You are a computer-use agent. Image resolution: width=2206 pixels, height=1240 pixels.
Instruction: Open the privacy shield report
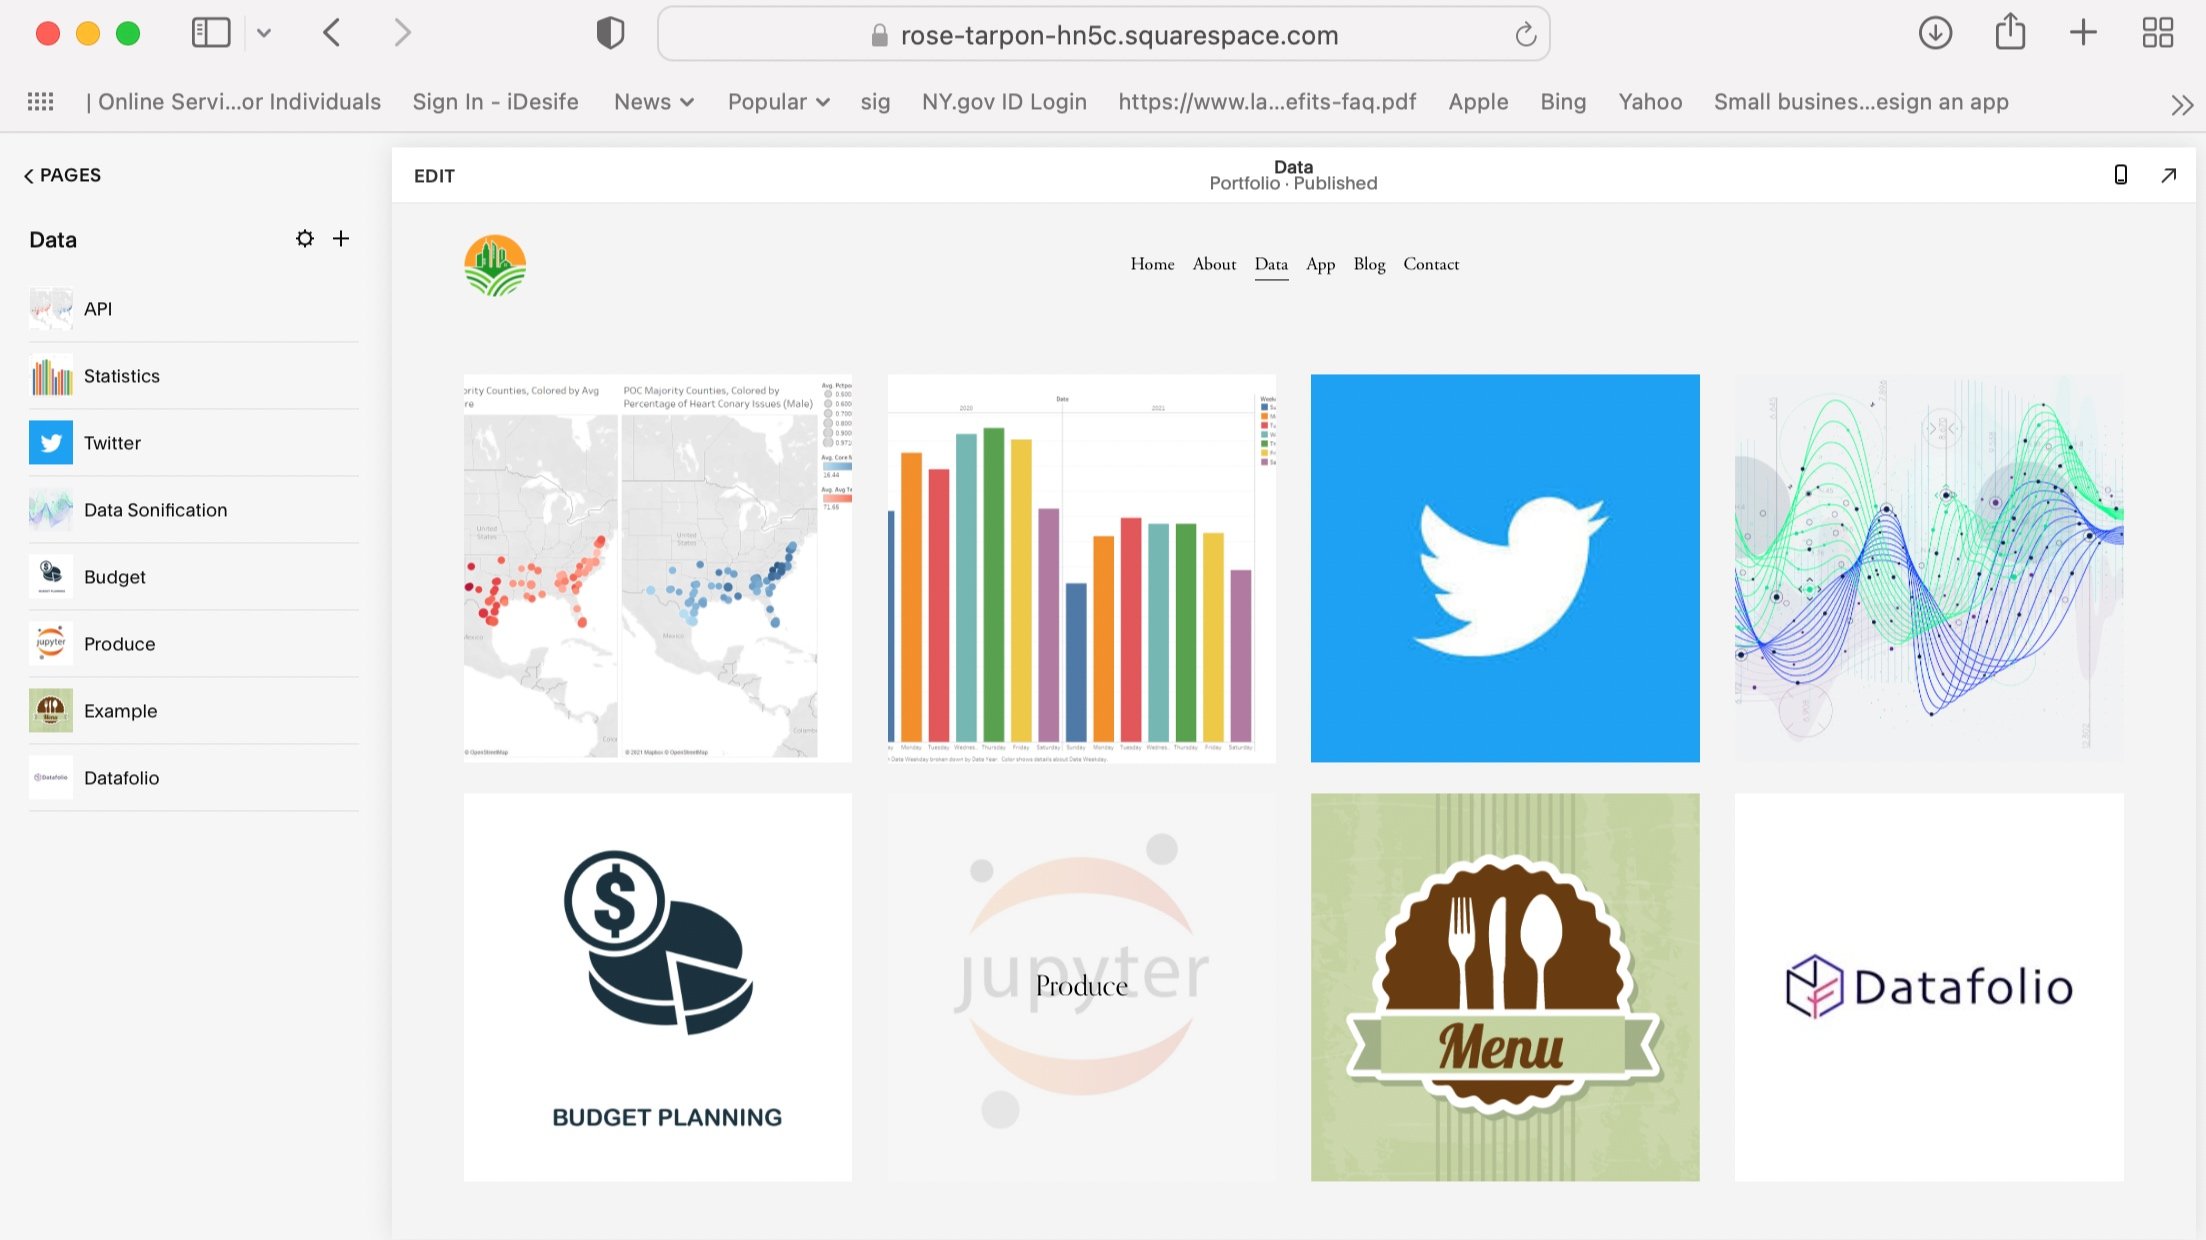[x=610, y=33]
